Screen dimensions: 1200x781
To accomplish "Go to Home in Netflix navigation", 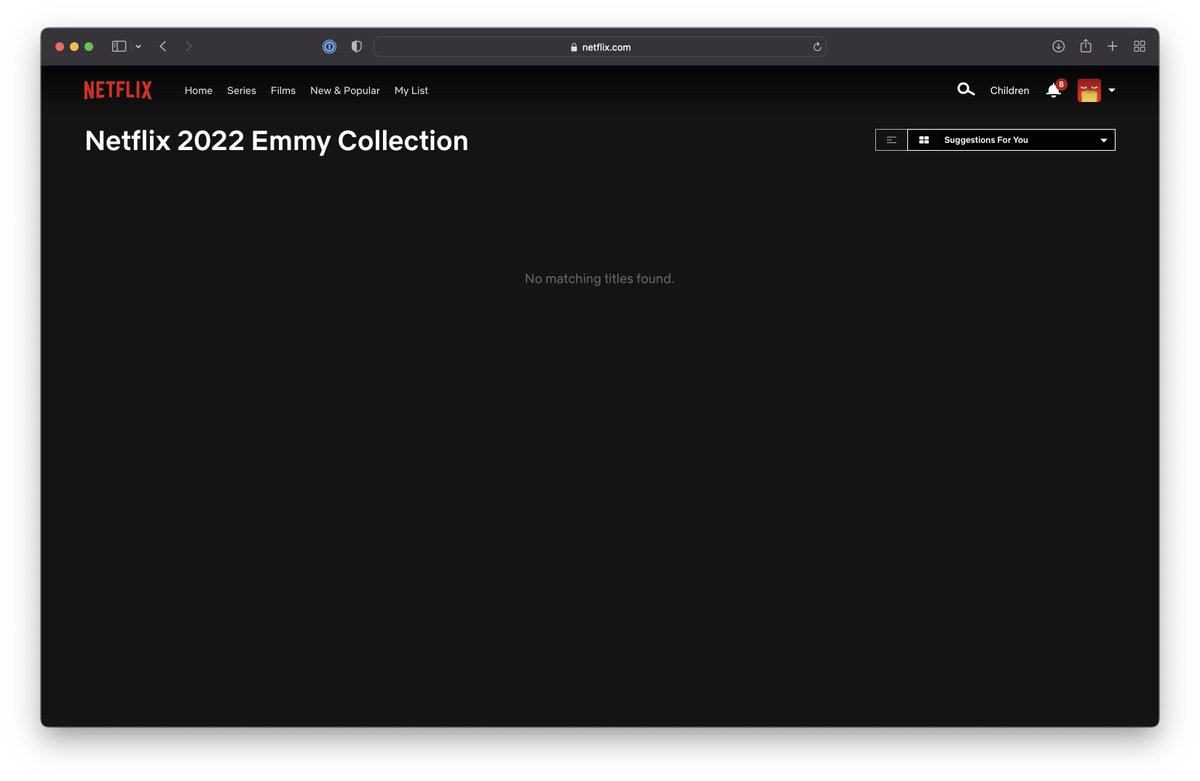I will click(198, 90).
